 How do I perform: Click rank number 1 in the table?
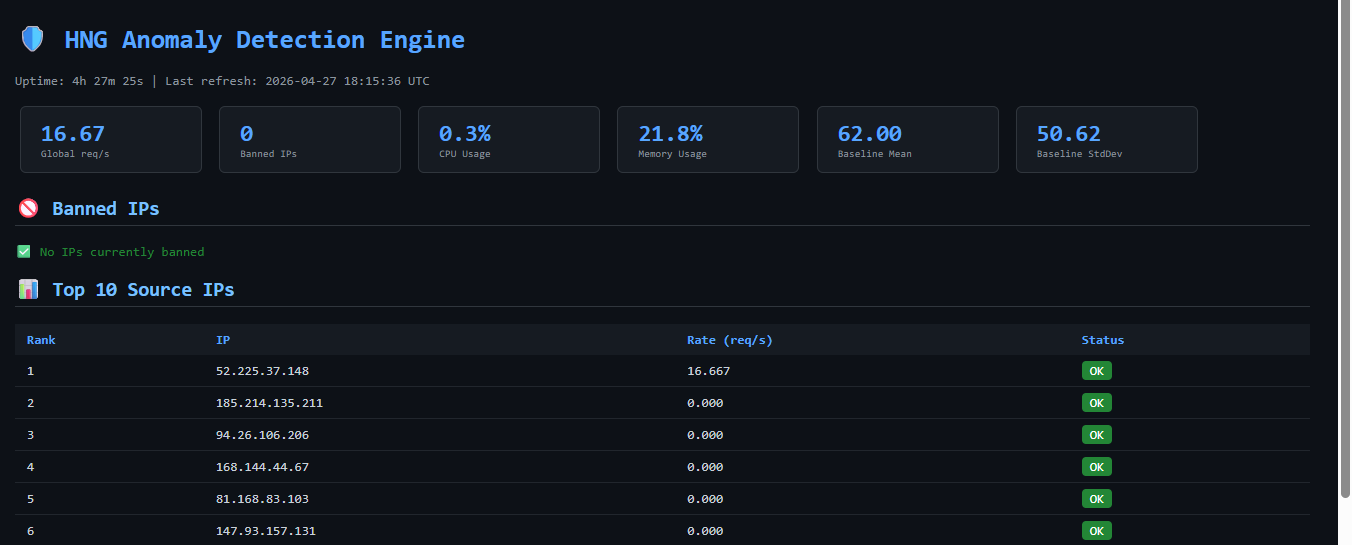pos(30,371)
